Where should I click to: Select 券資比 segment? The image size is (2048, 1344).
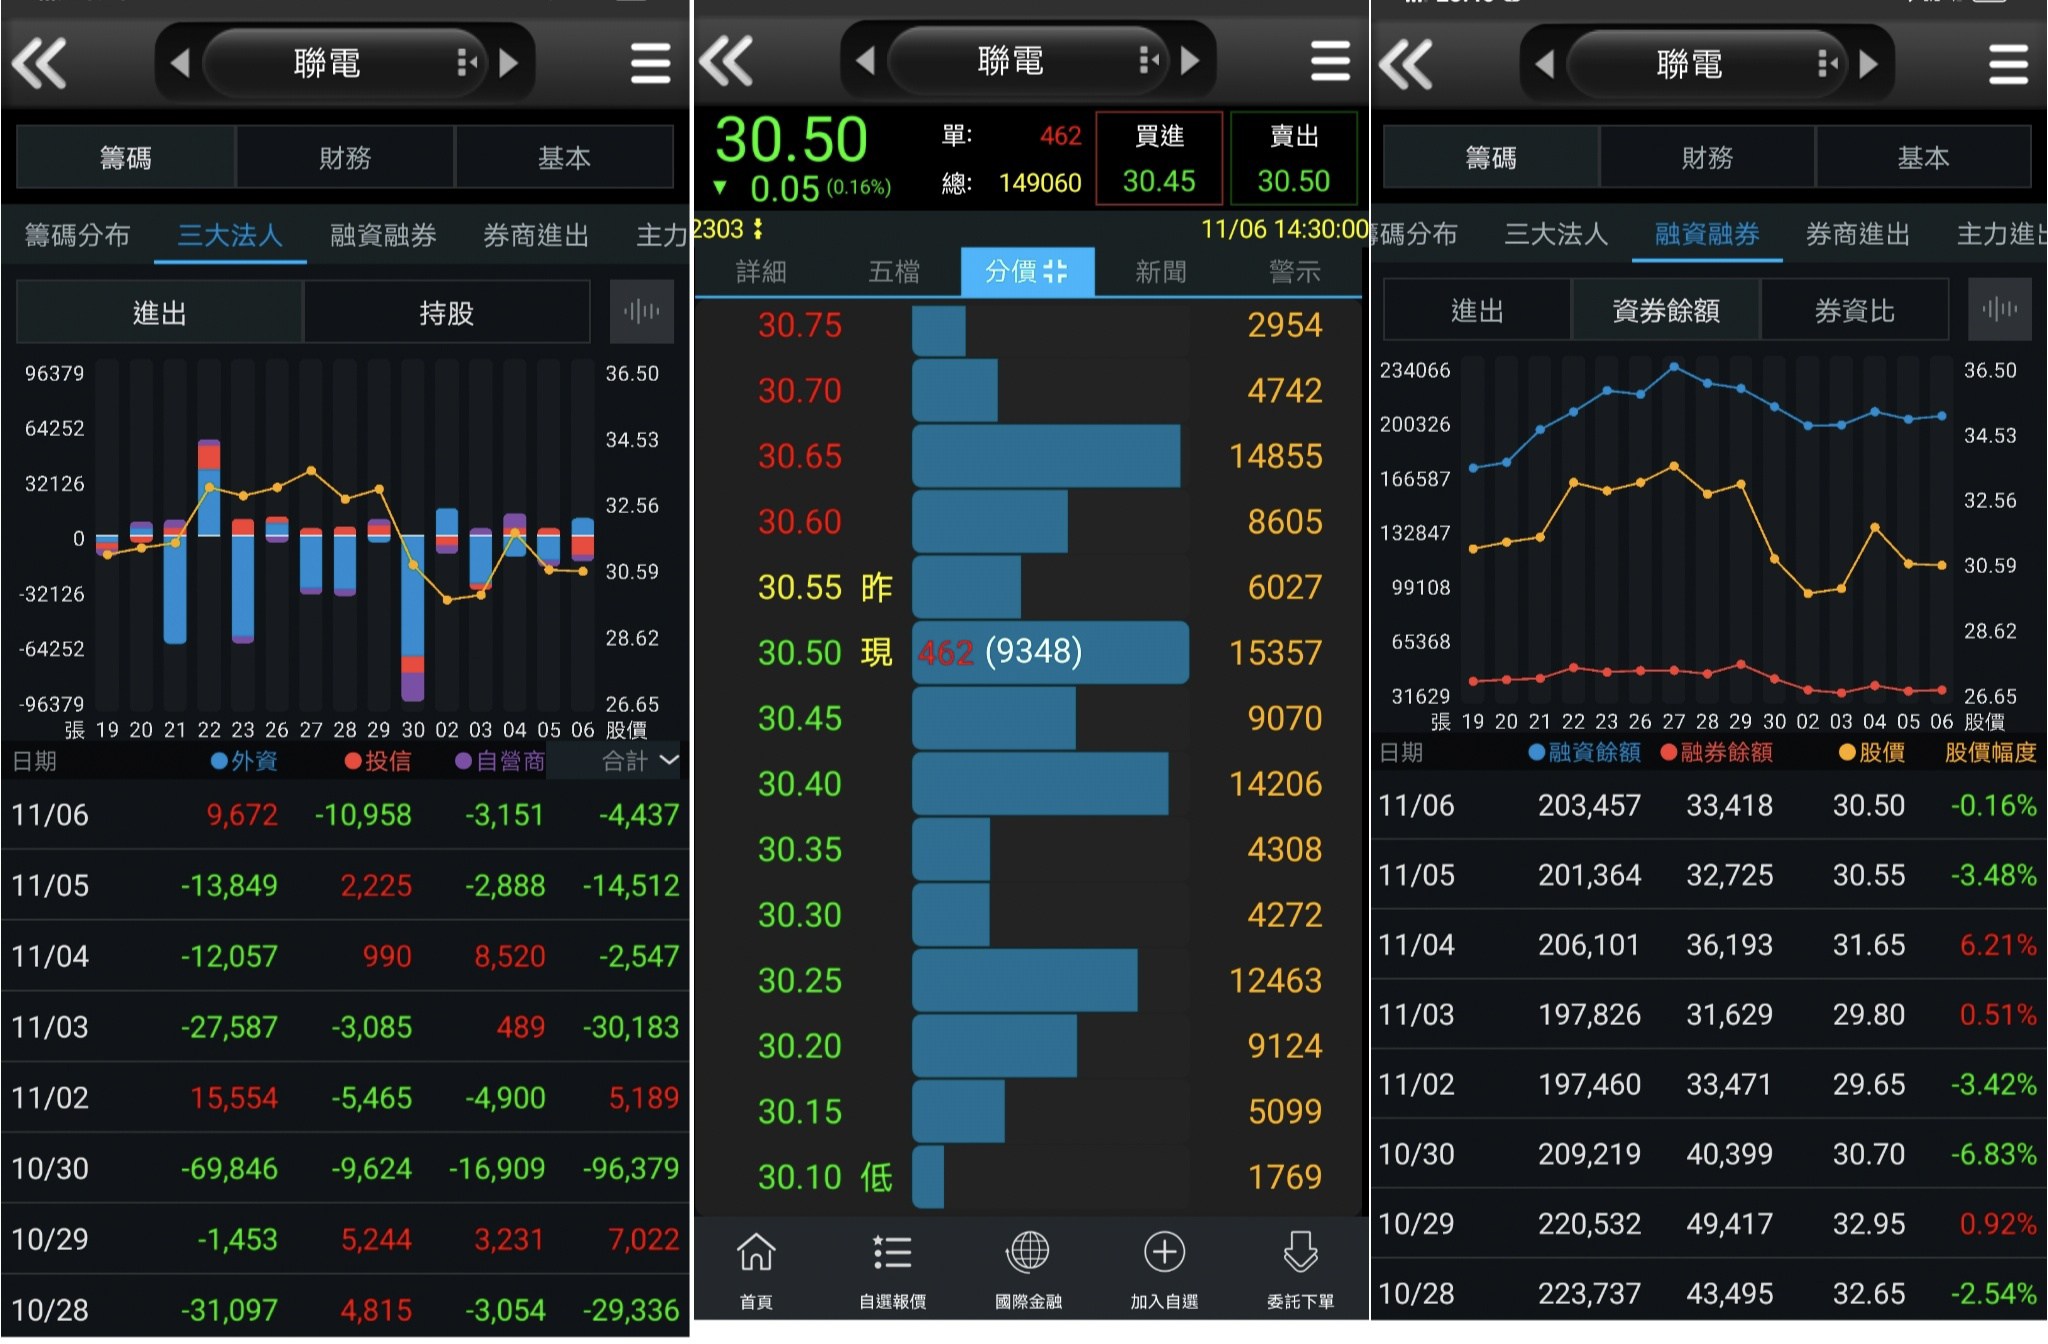pos(1854,311)
